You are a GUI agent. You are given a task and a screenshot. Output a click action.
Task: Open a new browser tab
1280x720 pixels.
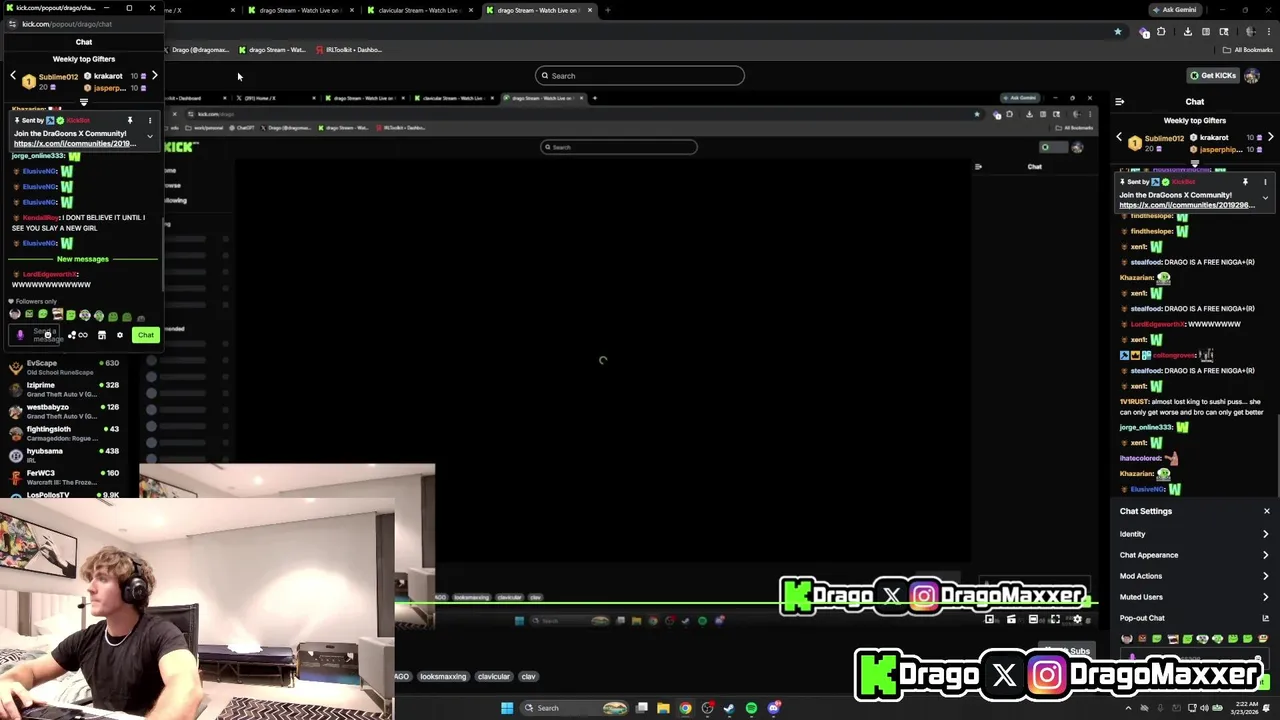coord(607,10)
